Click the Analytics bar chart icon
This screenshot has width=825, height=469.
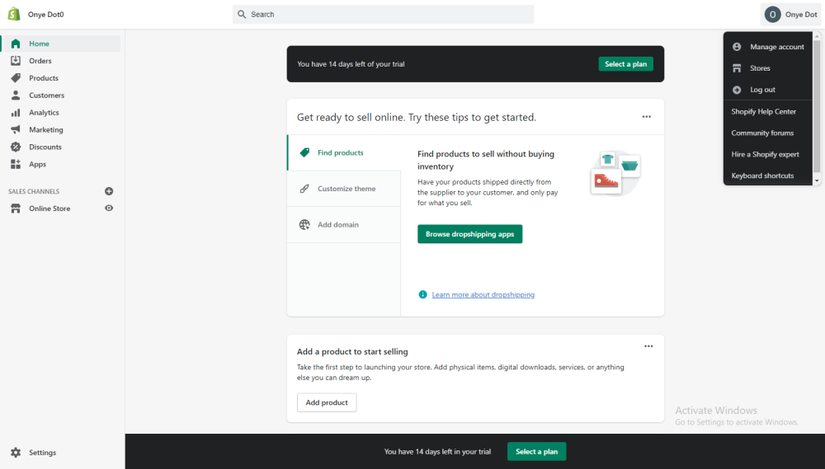16,113
